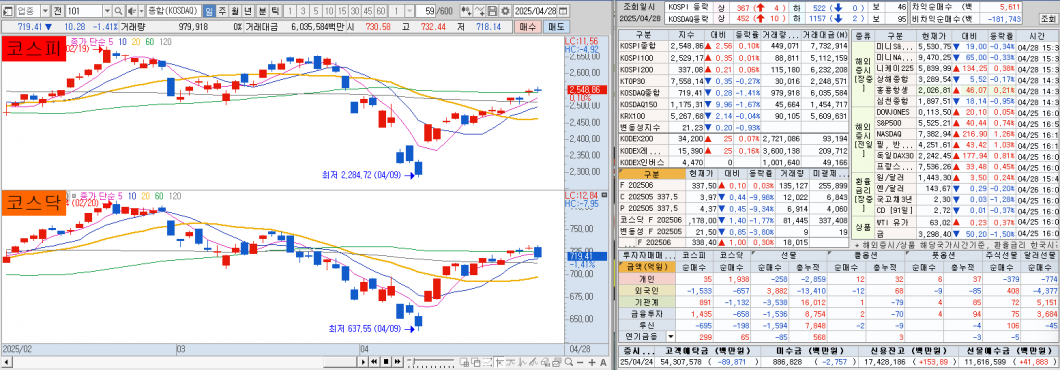Click the minus zoom-out icon below chart
This screenshot has width=1060, height=370.
point(580,363)
